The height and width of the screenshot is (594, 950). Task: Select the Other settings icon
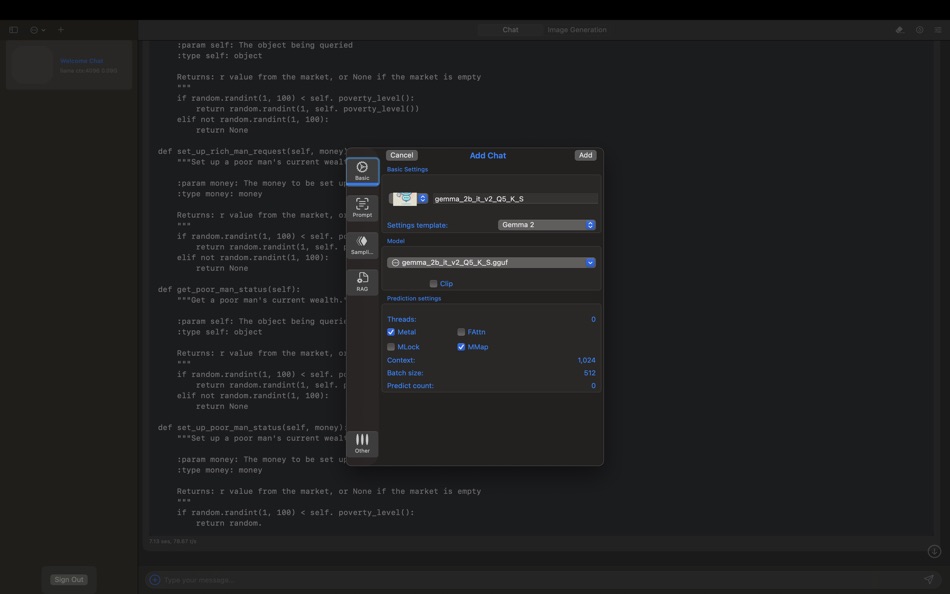click(362, 441)
